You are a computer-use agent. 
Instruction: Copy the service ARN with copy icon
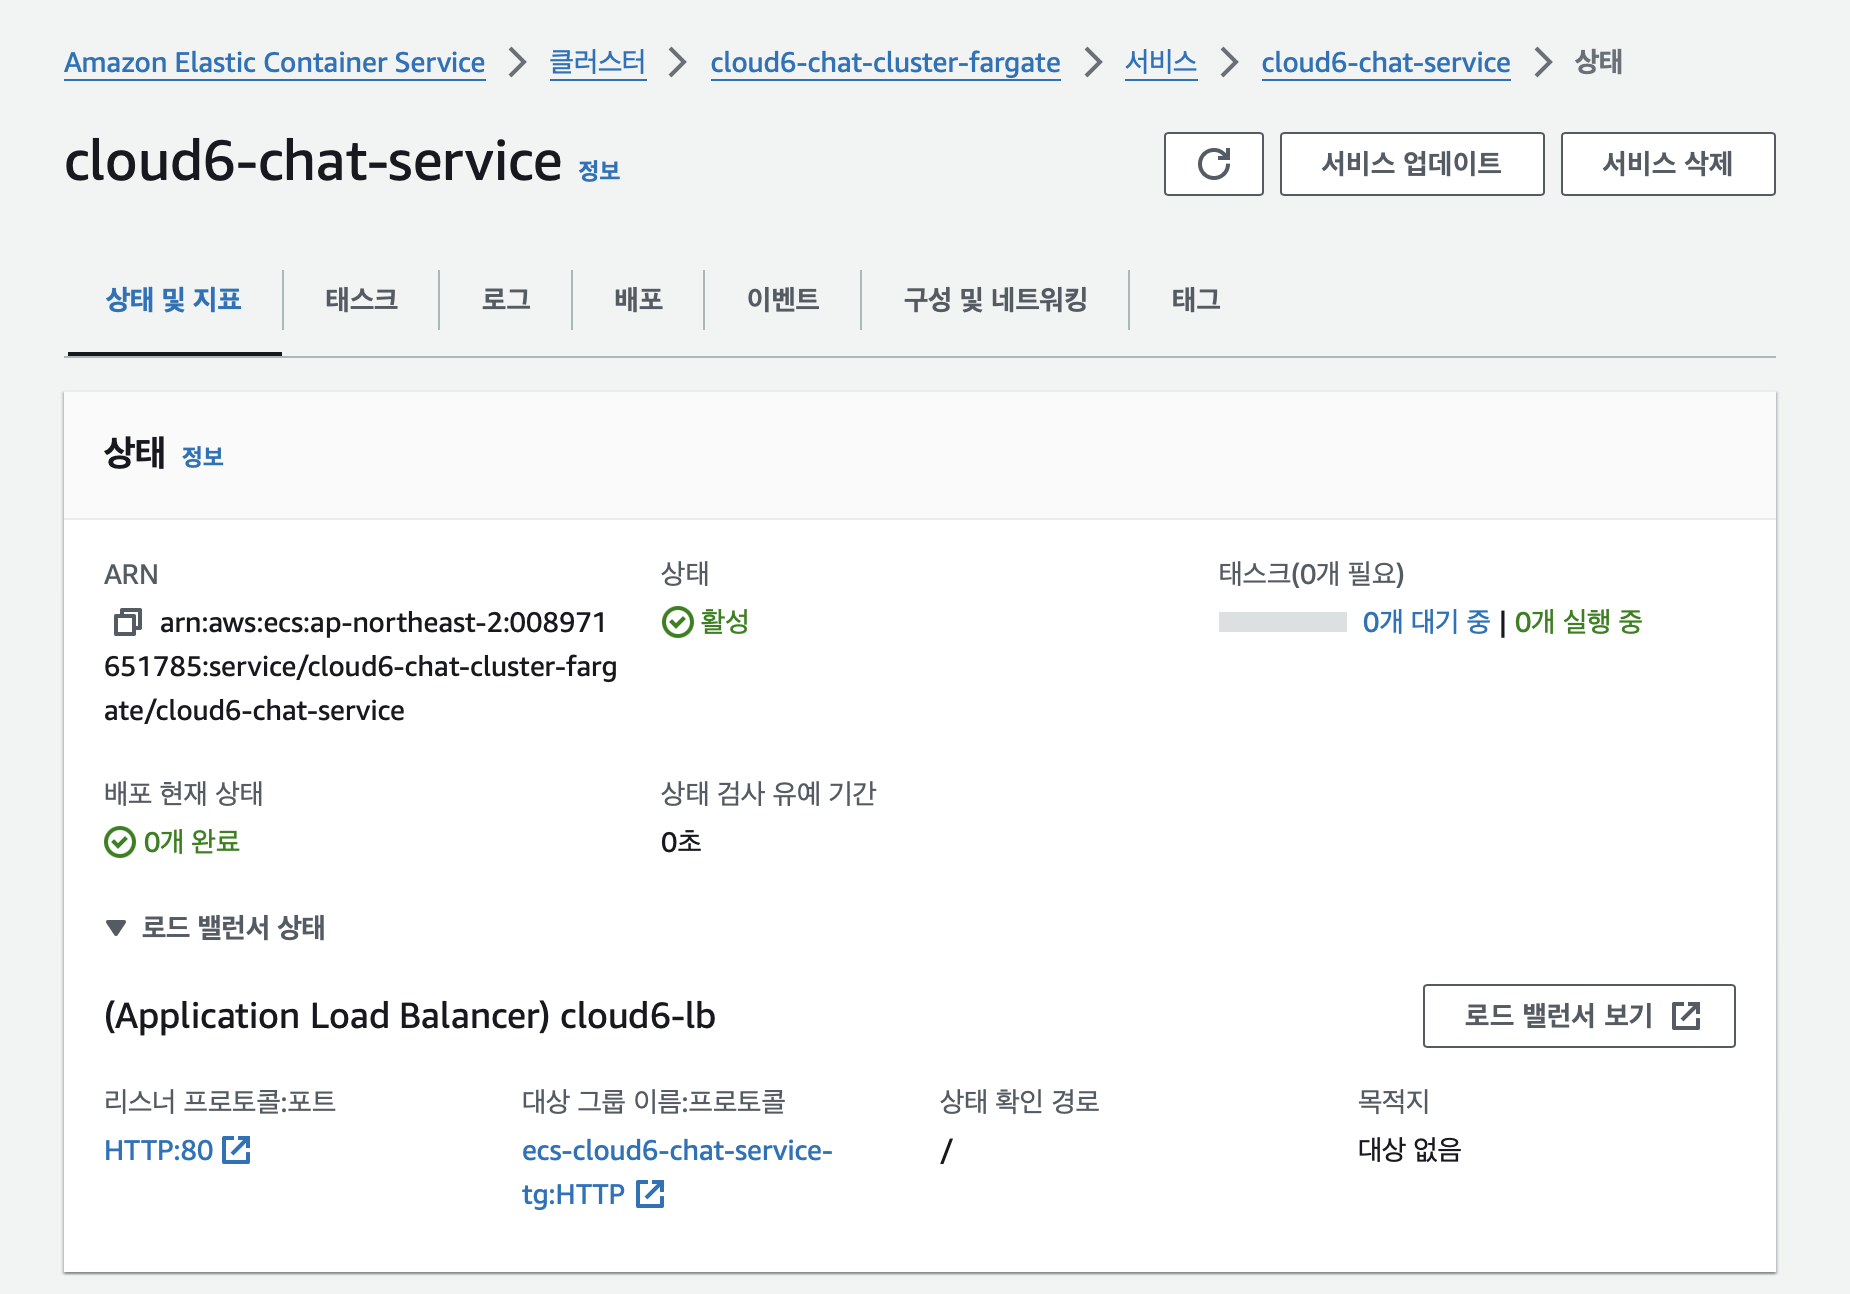click(128, 622)
